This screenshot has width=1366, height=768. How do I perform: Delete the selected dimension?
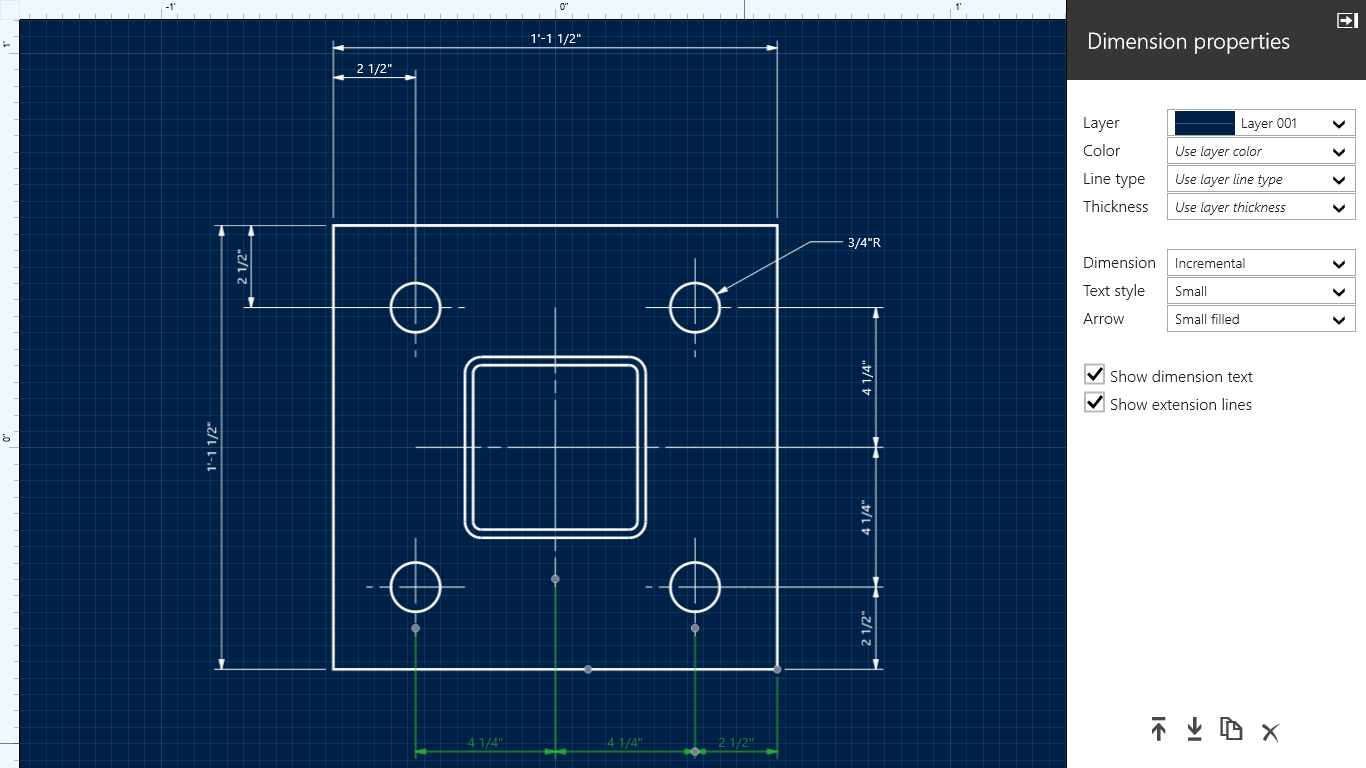coord(1270,732)
